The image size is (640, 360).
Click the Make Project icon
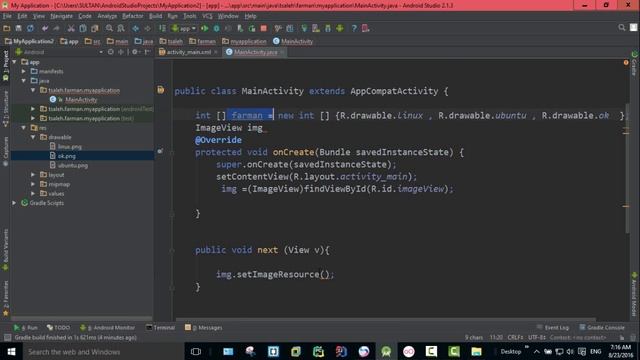coord(162,28)
